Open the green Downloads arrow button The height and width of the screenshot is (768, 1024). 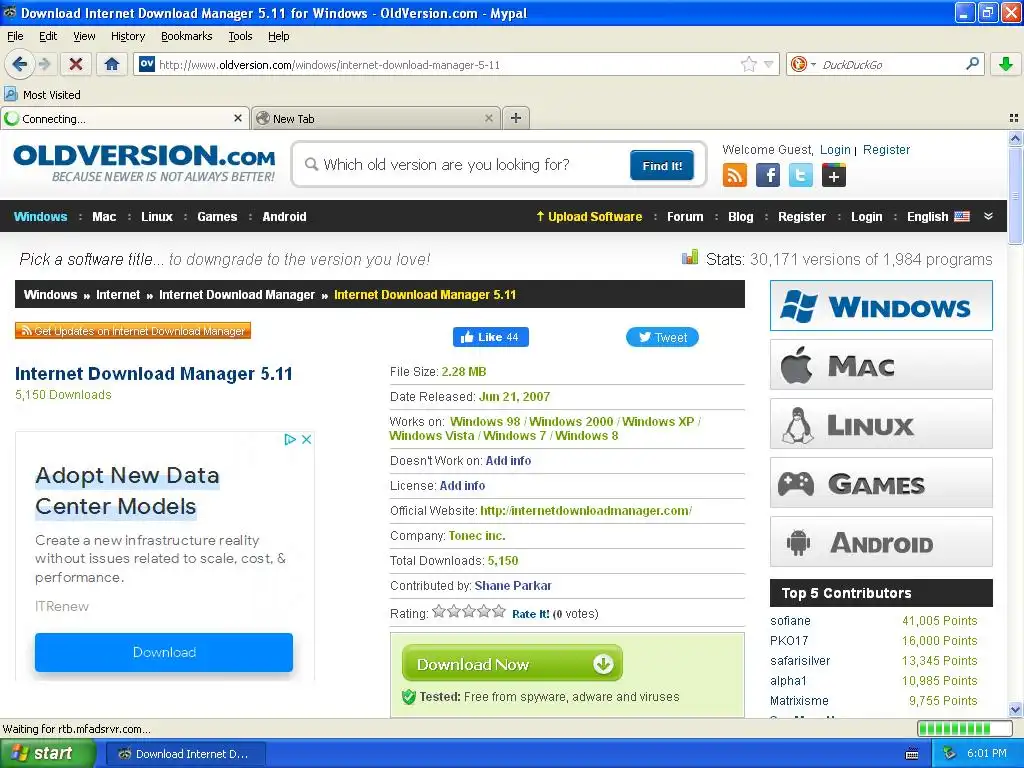click(1006, 64)
